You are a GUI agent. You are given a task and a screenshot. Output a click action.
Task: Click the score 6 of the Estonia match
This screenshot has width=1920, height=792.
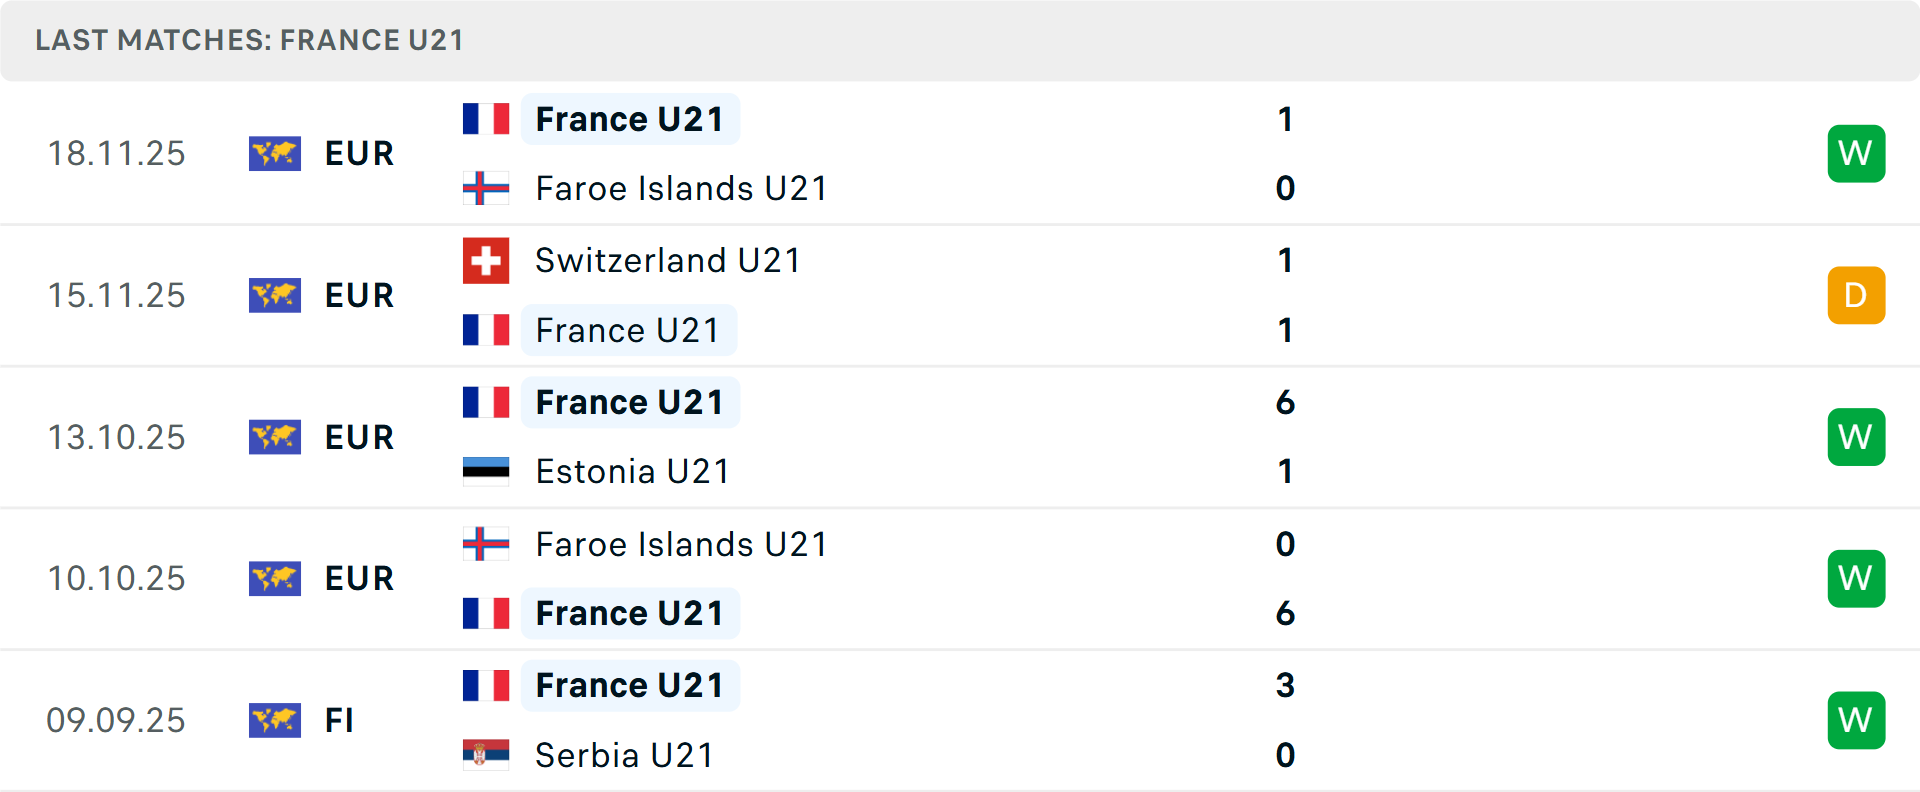(1286, 403)
